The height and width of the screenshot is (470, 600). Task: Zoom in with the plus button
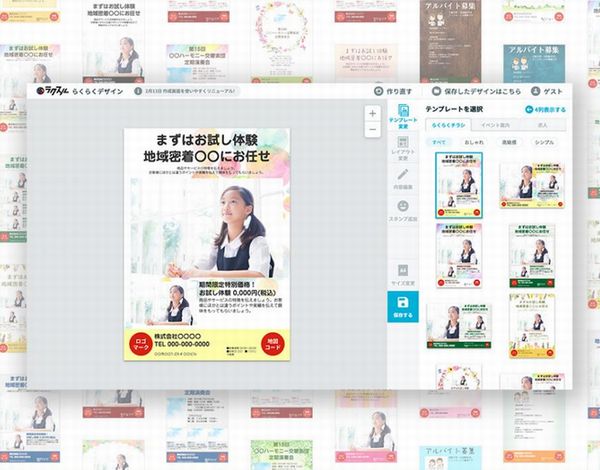(373, 114)
